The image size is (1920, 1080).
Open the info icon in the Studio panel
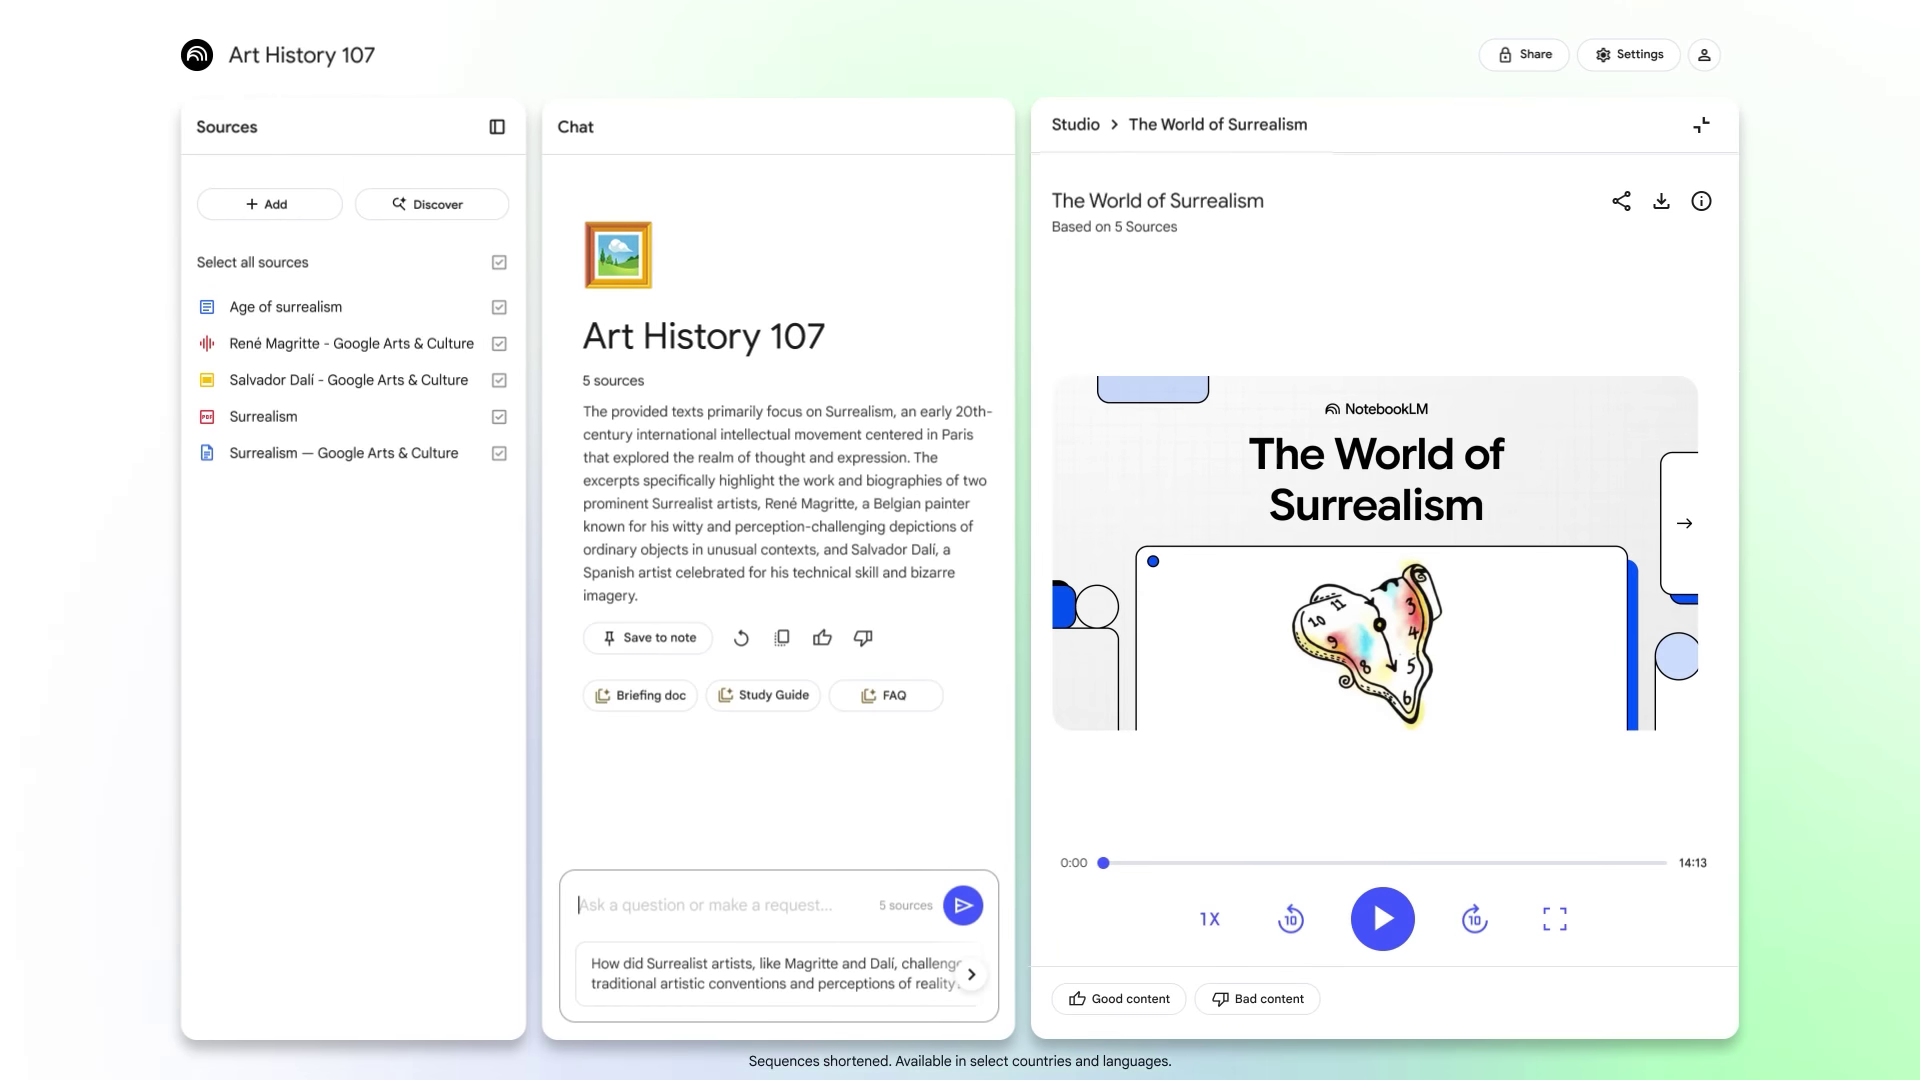[x=1701, y=201]
